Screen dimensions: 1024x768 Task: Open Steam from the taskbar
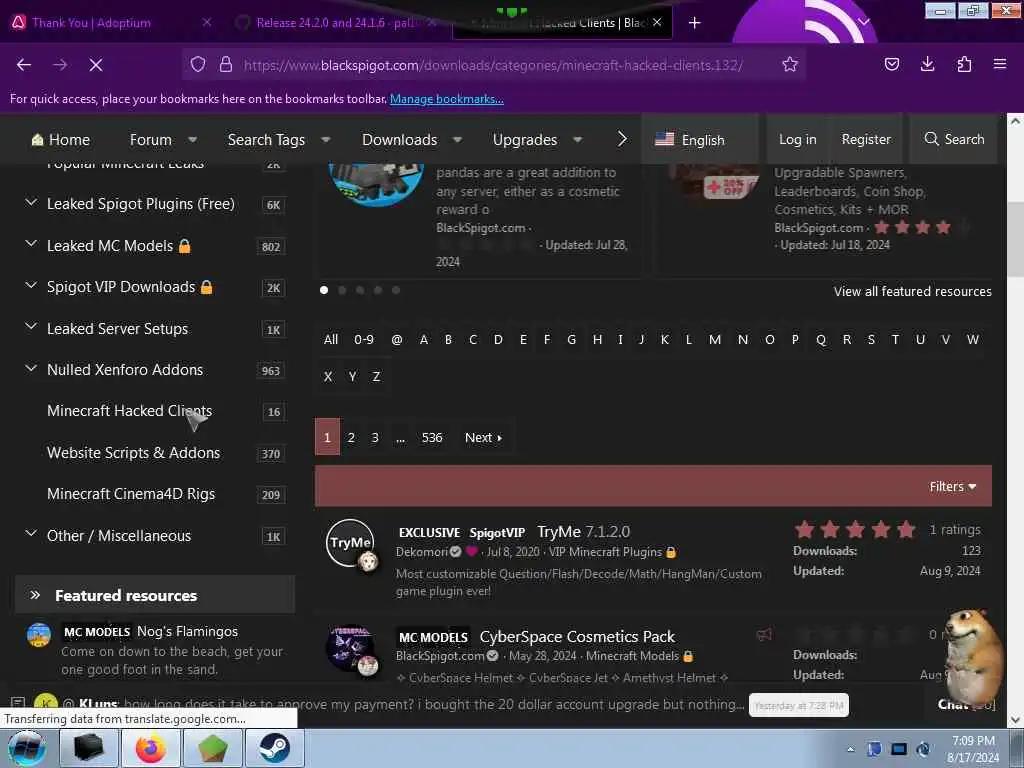pos(274,748)
